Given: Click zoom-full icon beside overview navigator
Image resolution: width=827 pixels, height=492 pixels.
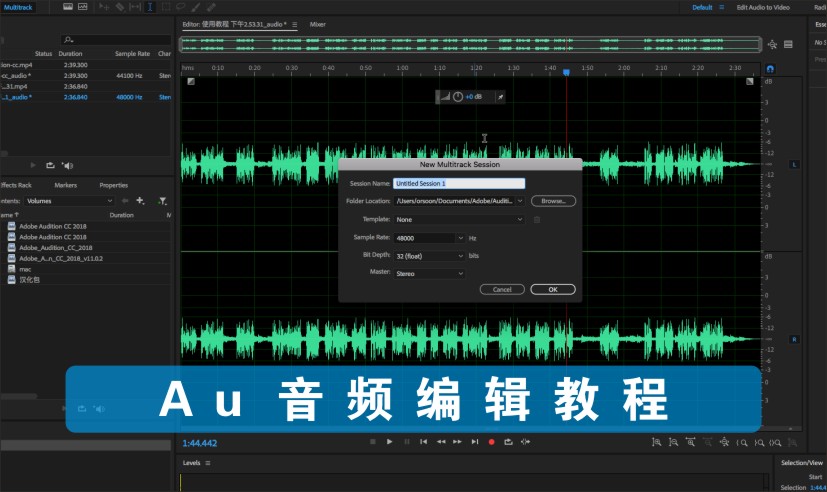Looking at the screenshot, I should [x=772, y=44].
